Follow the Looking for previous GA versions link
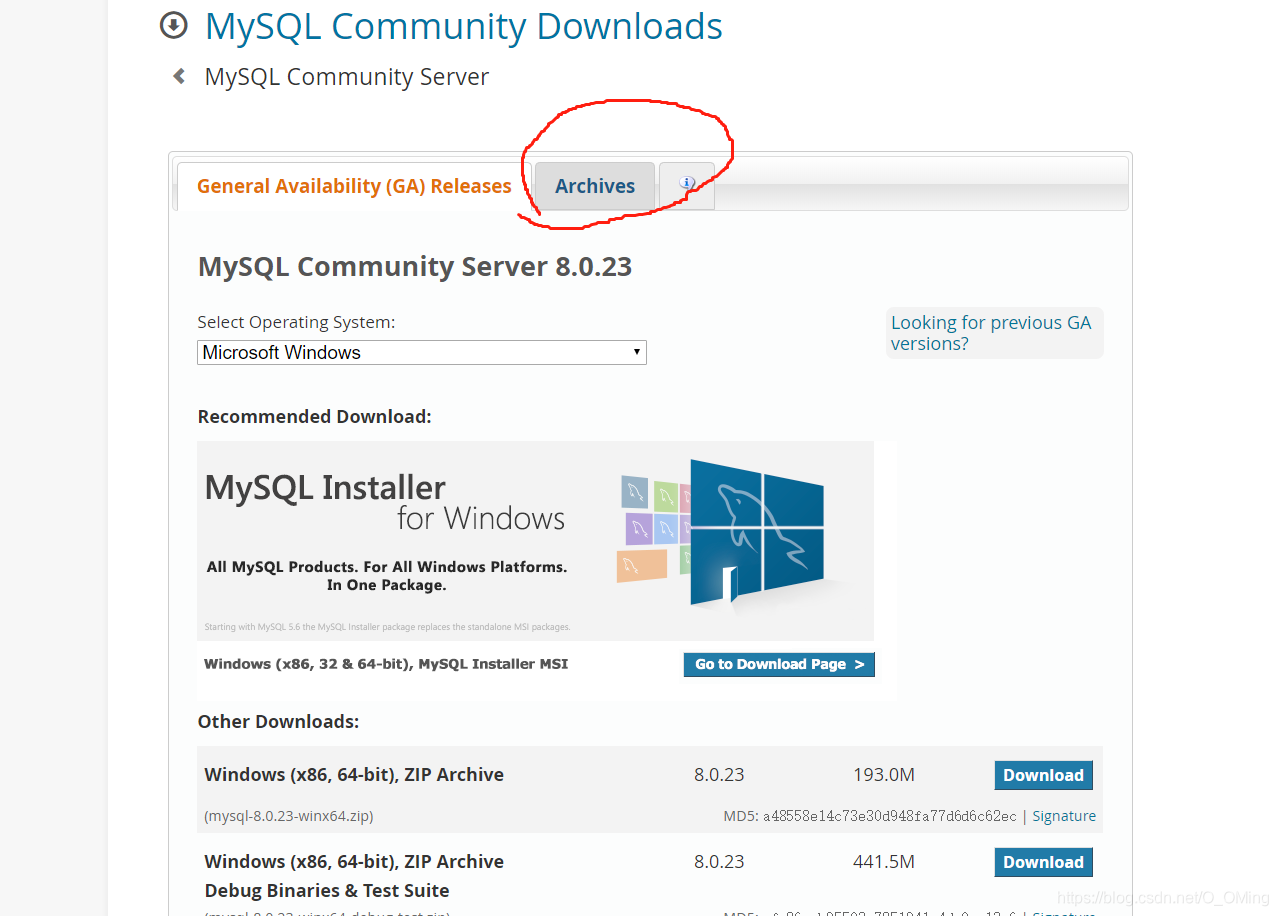 tap(991, 333)
